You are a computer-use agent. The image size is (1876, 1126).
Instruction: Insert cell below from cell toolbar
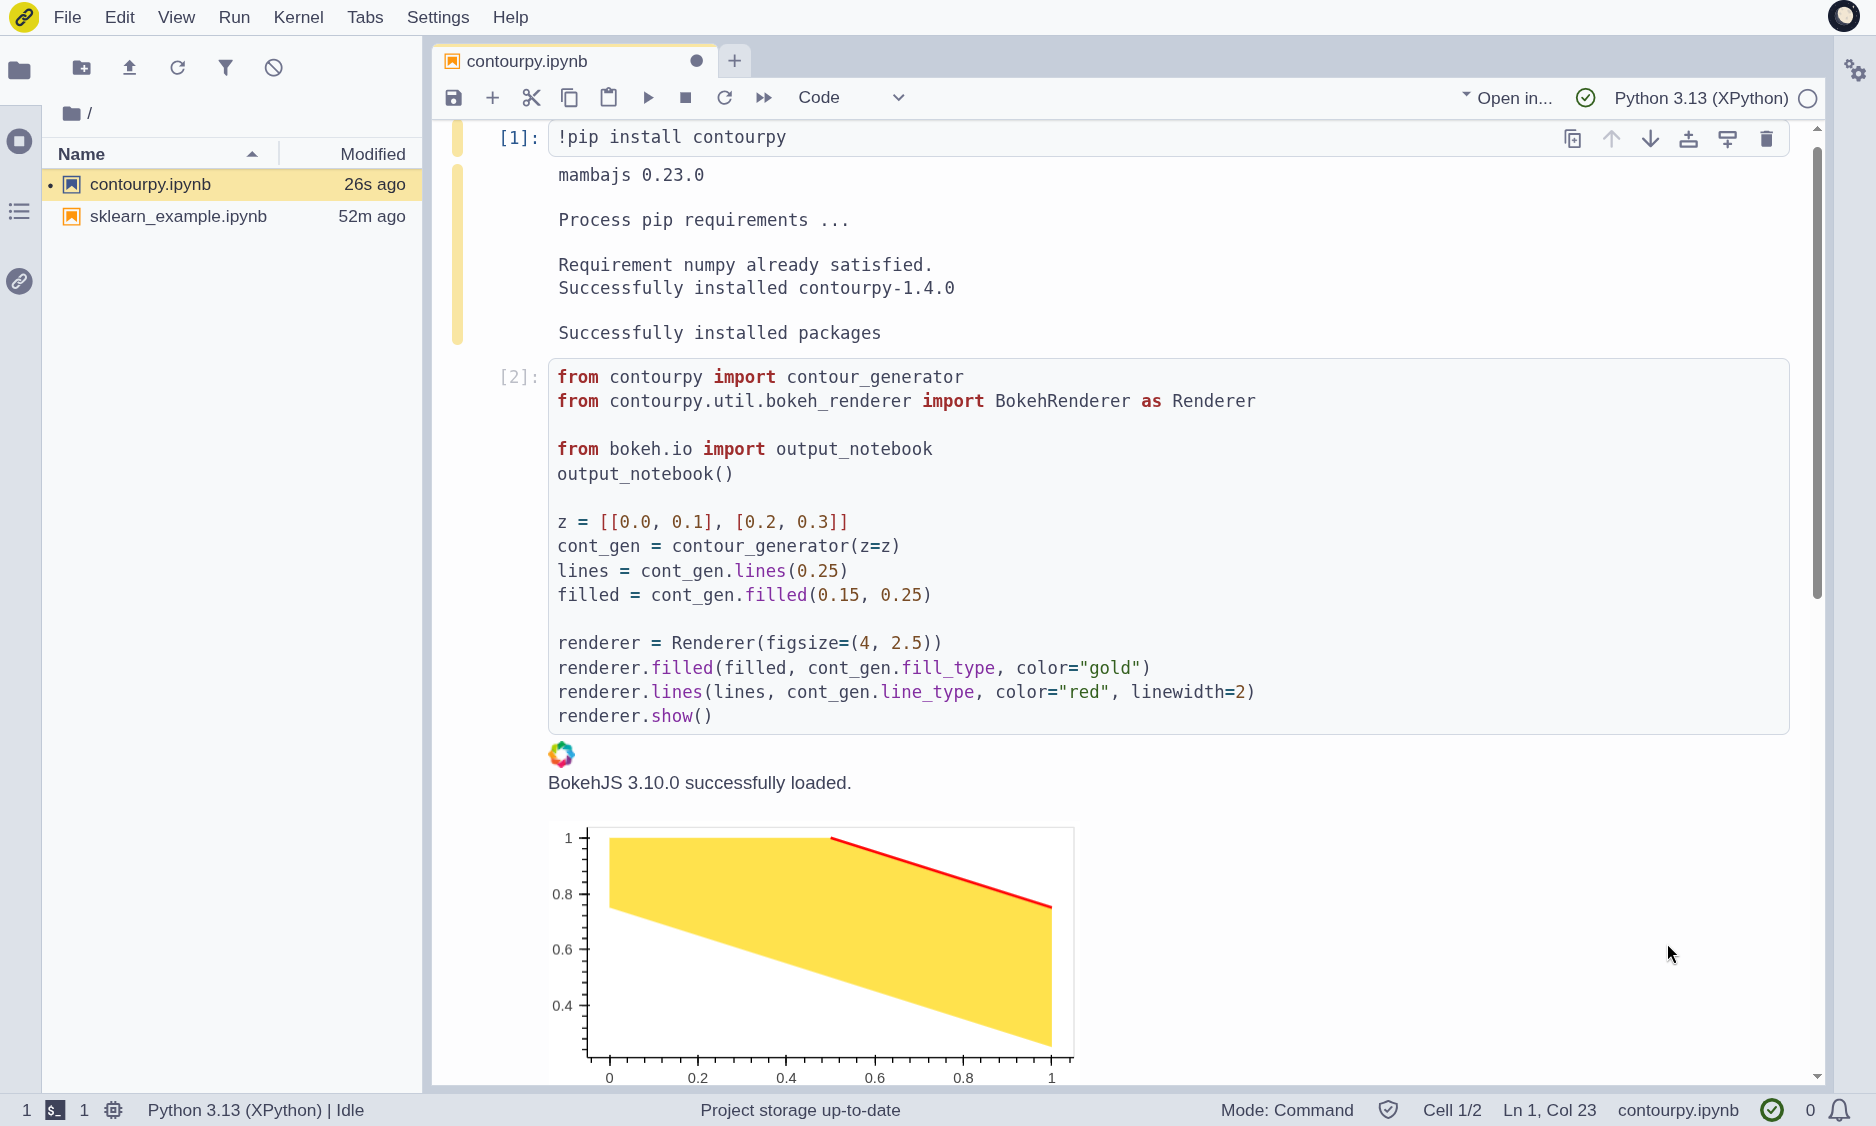(x=1728, y=139)
